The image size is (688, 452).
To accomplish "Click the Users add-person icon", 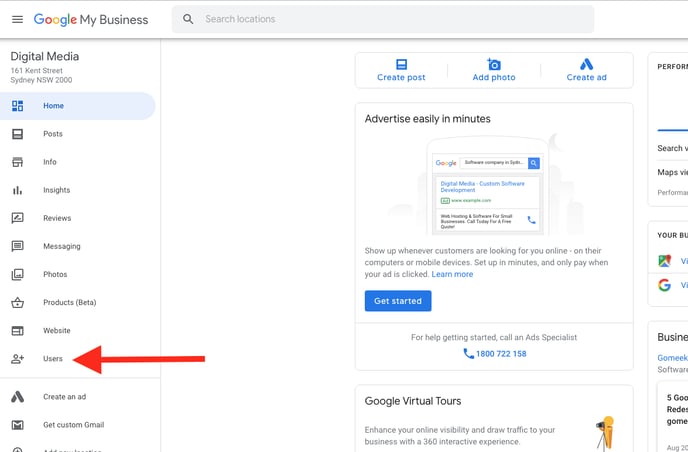I will 17,359.
